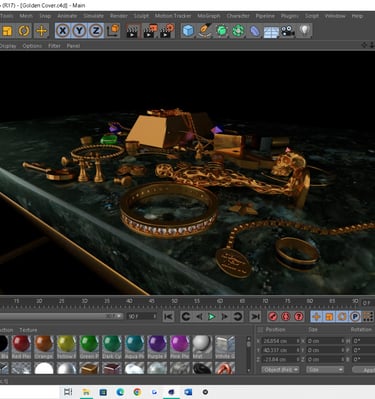Open the Mesh menu
Image resolution: width=375 pixels, height=399 pixels.
[26, 16]
